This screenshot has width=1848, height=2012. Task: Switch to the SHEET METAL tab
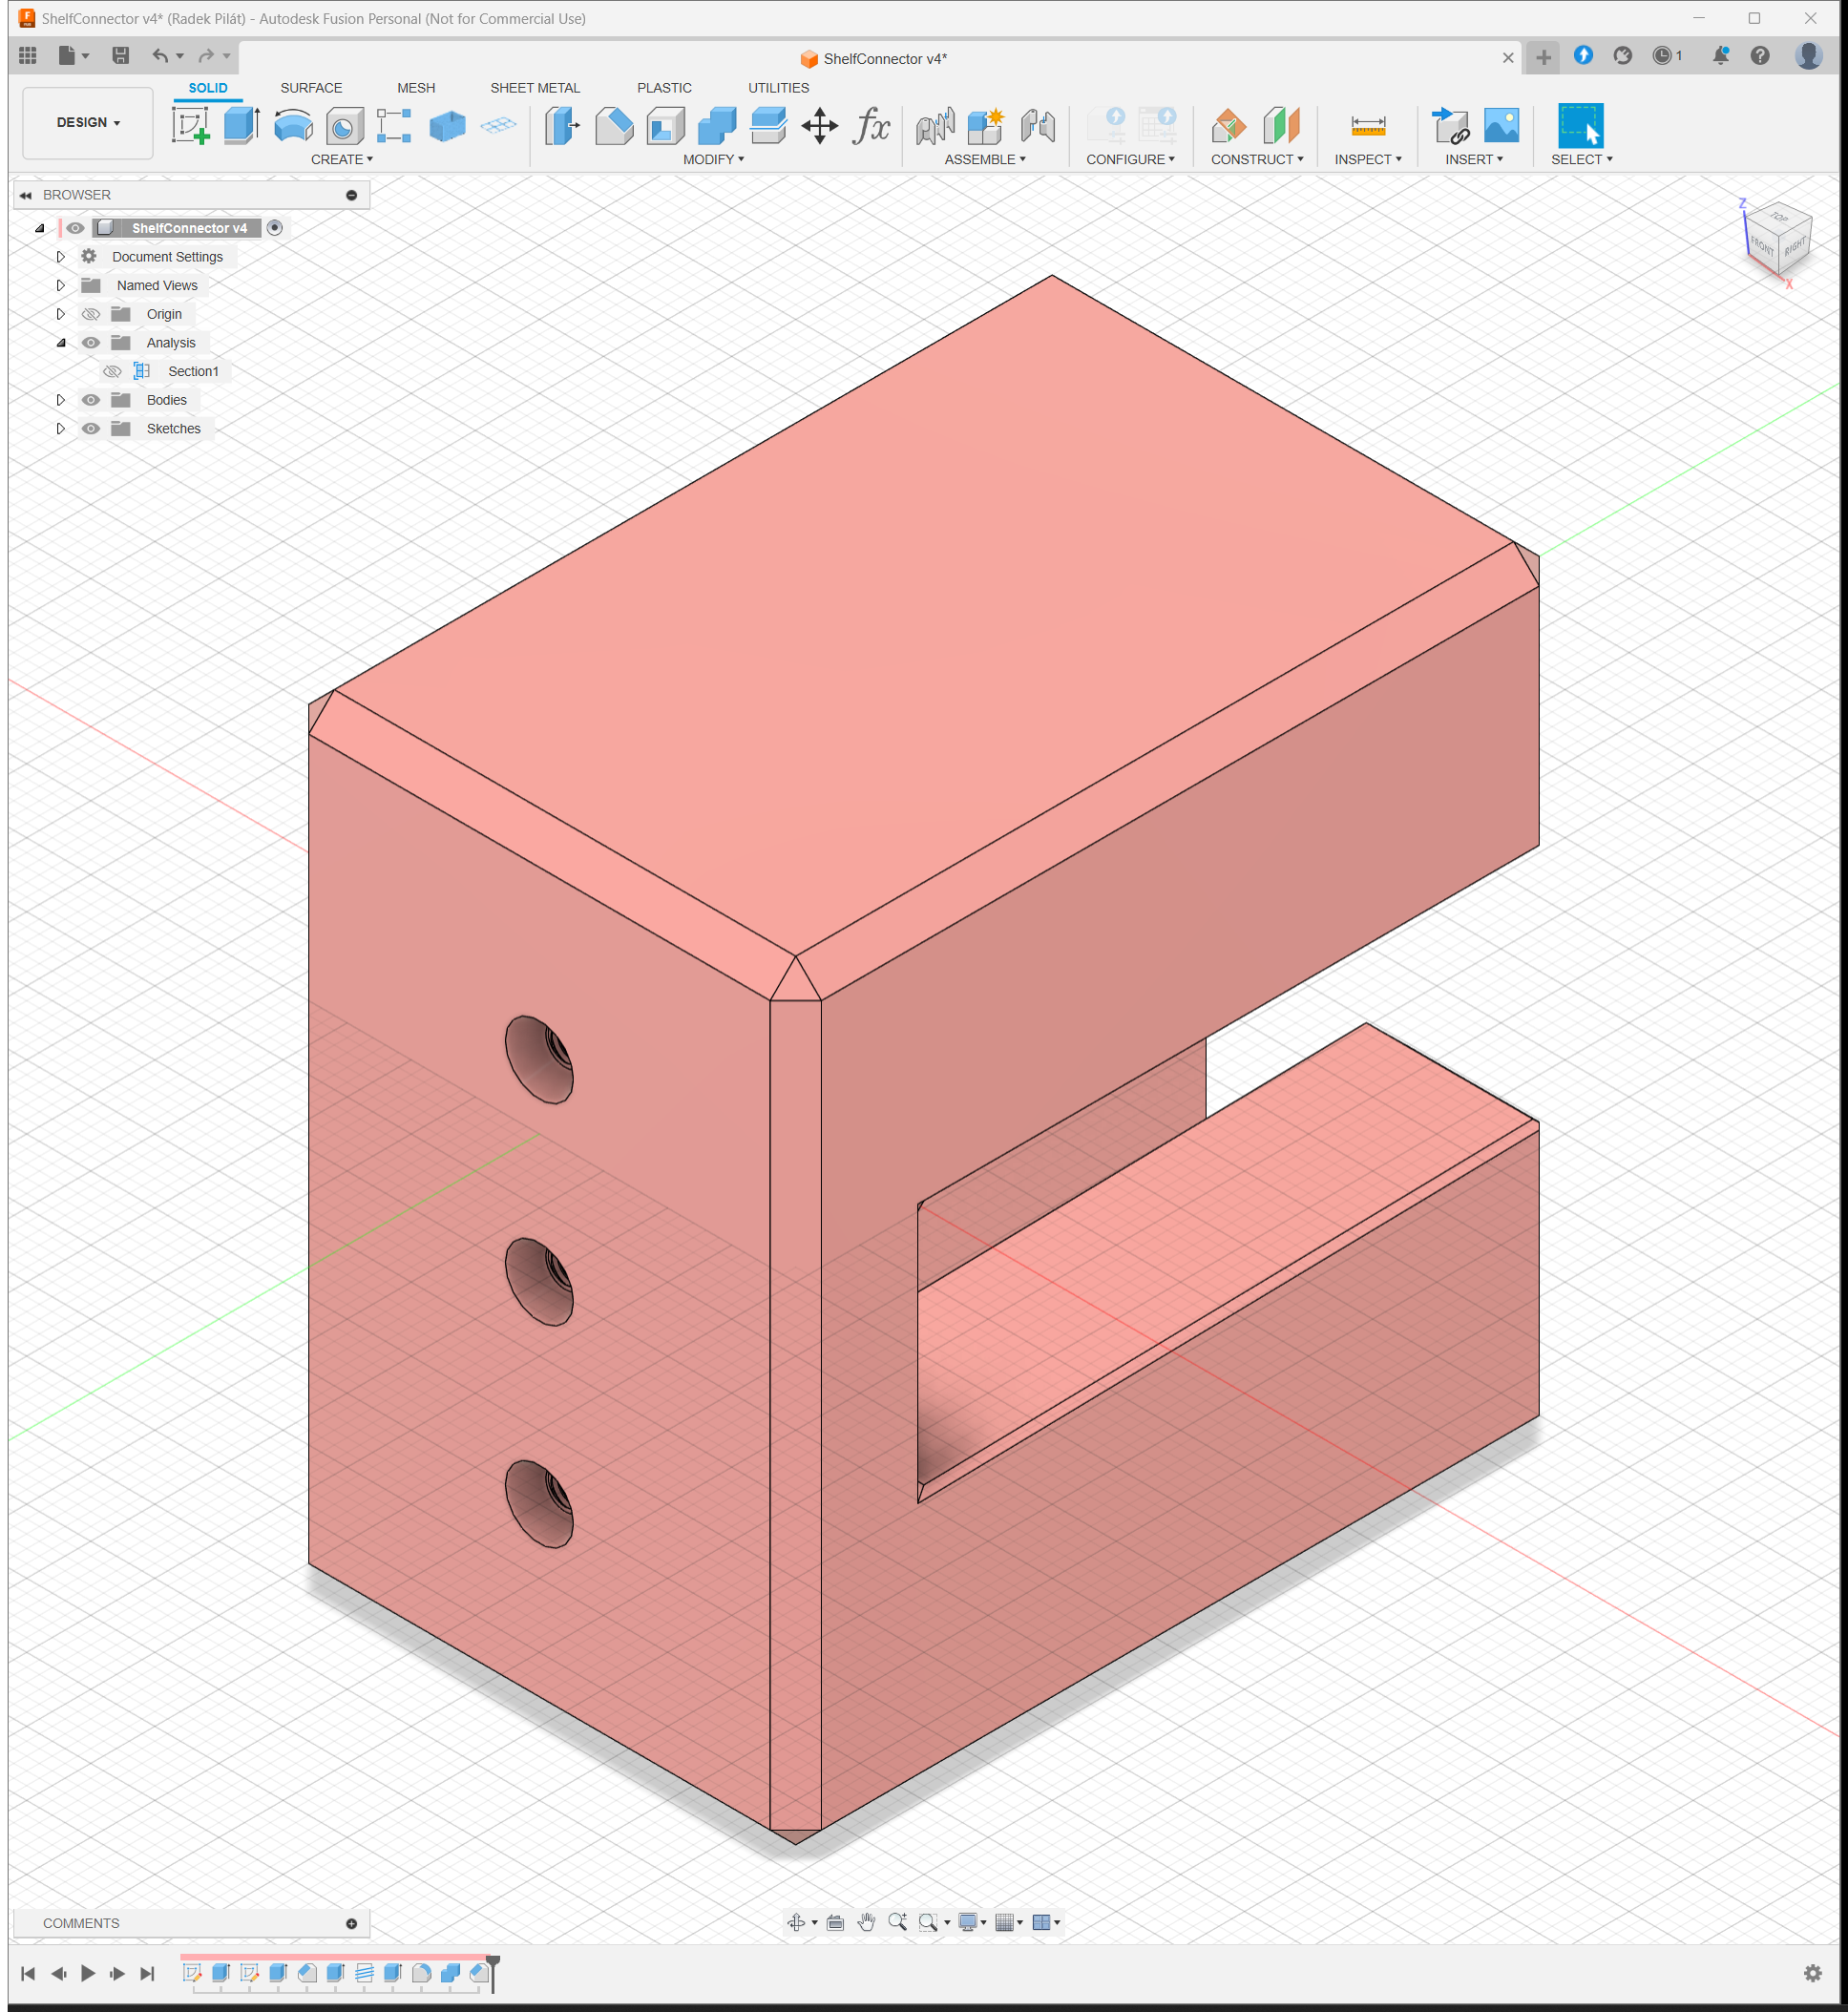pyautogui.click(x=535, y=88)
